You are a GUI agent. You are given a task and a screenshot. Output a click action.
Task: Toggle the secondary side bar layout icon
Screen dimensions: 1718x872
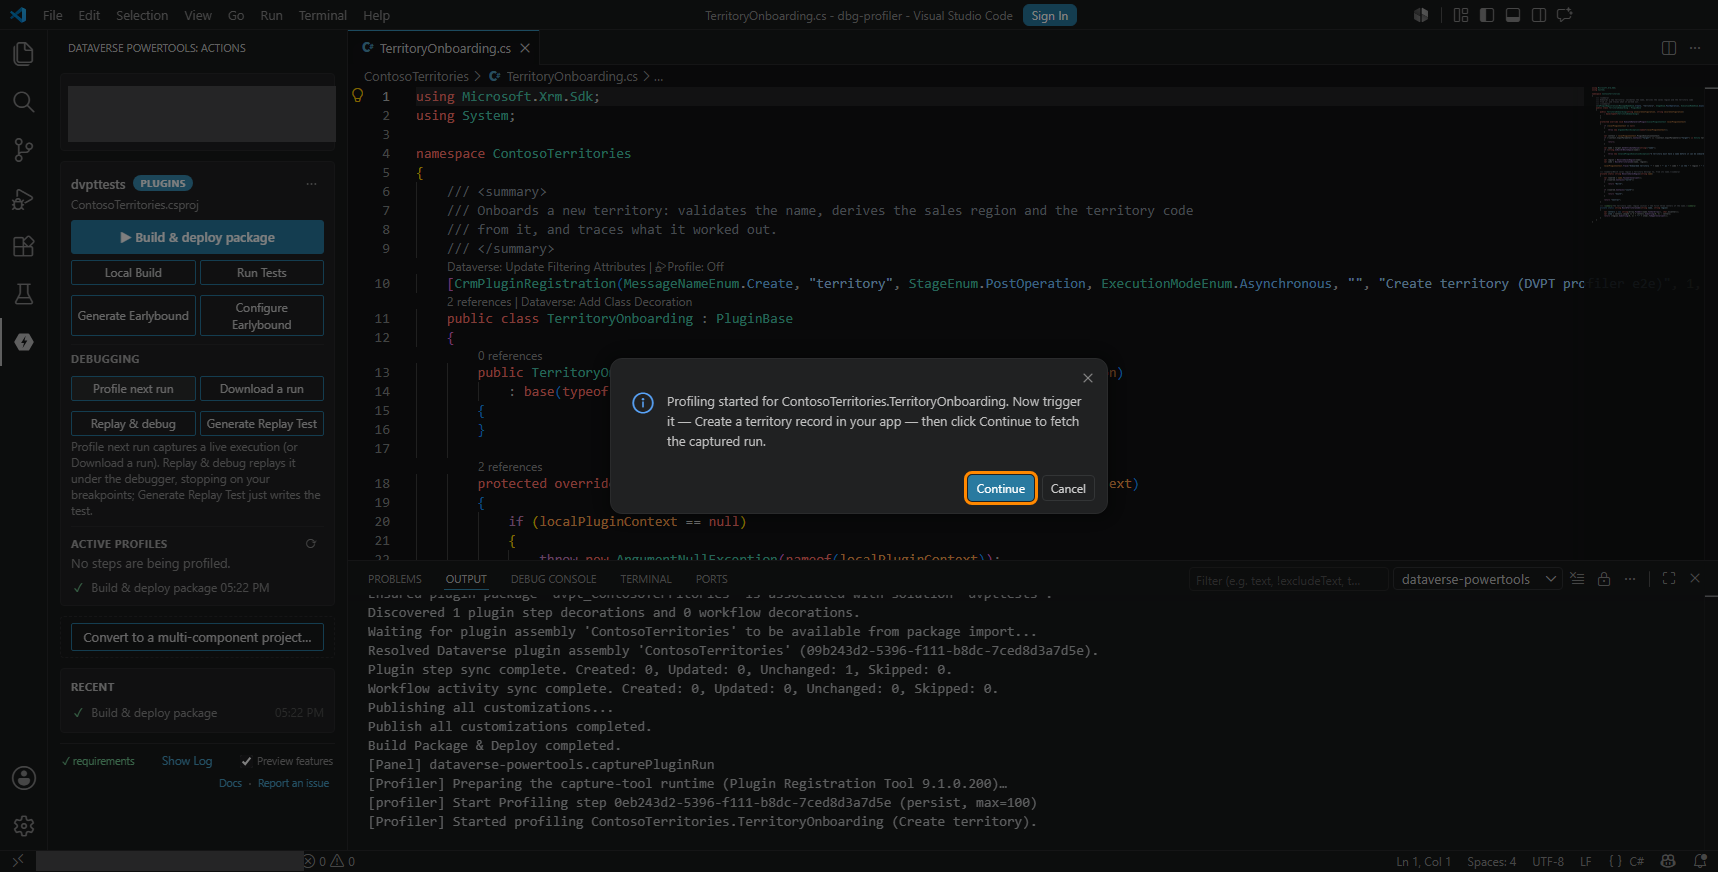pos(1539,15)
